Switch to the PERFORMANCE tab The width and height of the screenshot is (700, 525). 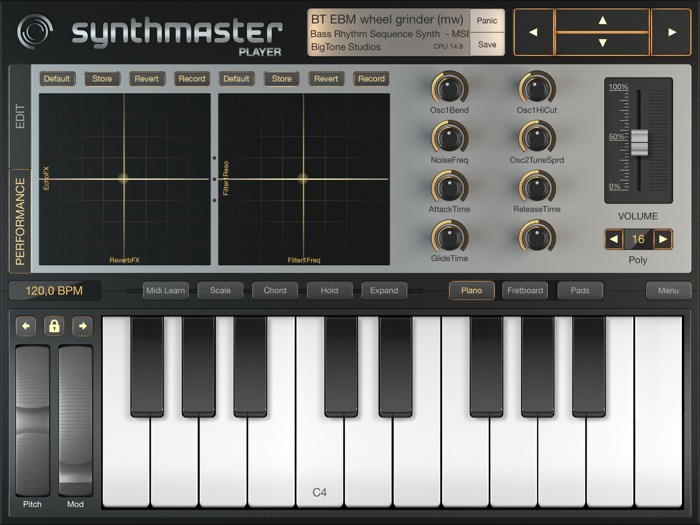[x=20, y=221]
